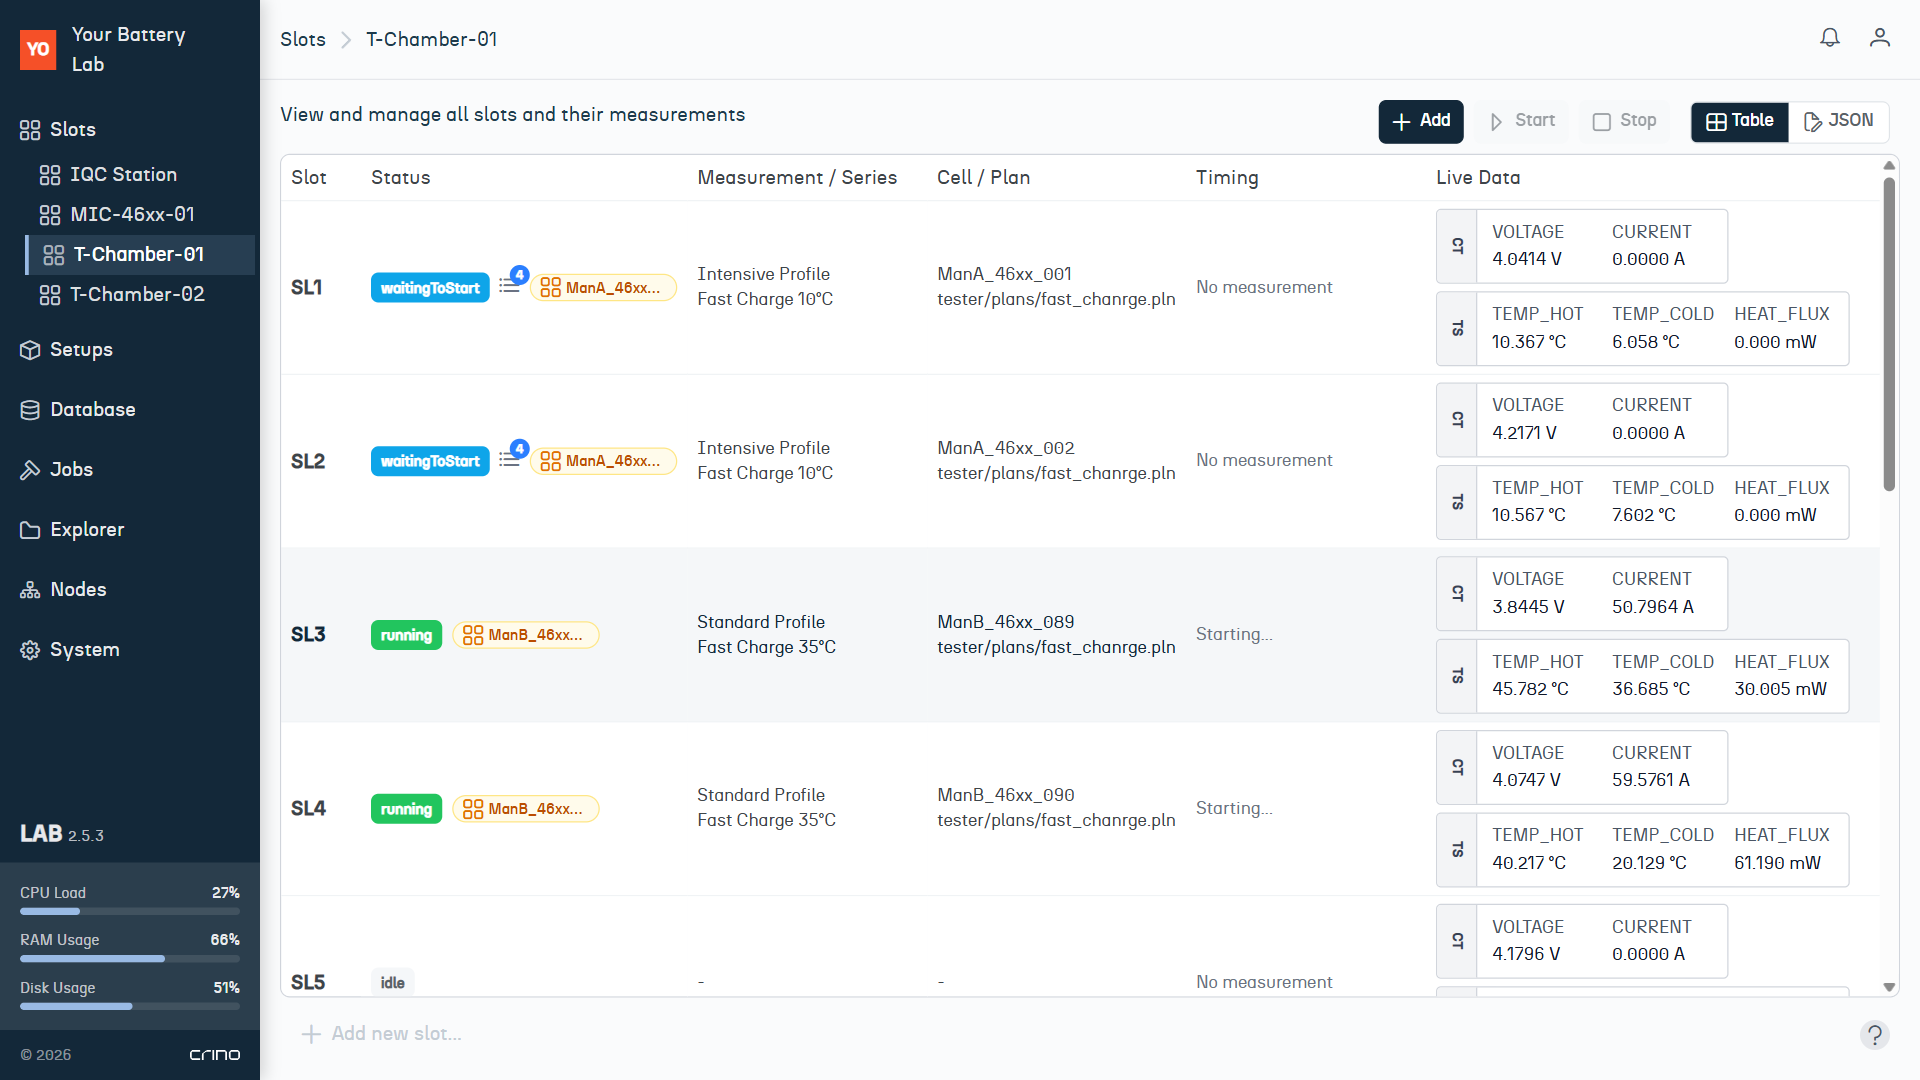The image size is (1920, 1080).
Task: Open the Explorer section
Action: point(87,529)
